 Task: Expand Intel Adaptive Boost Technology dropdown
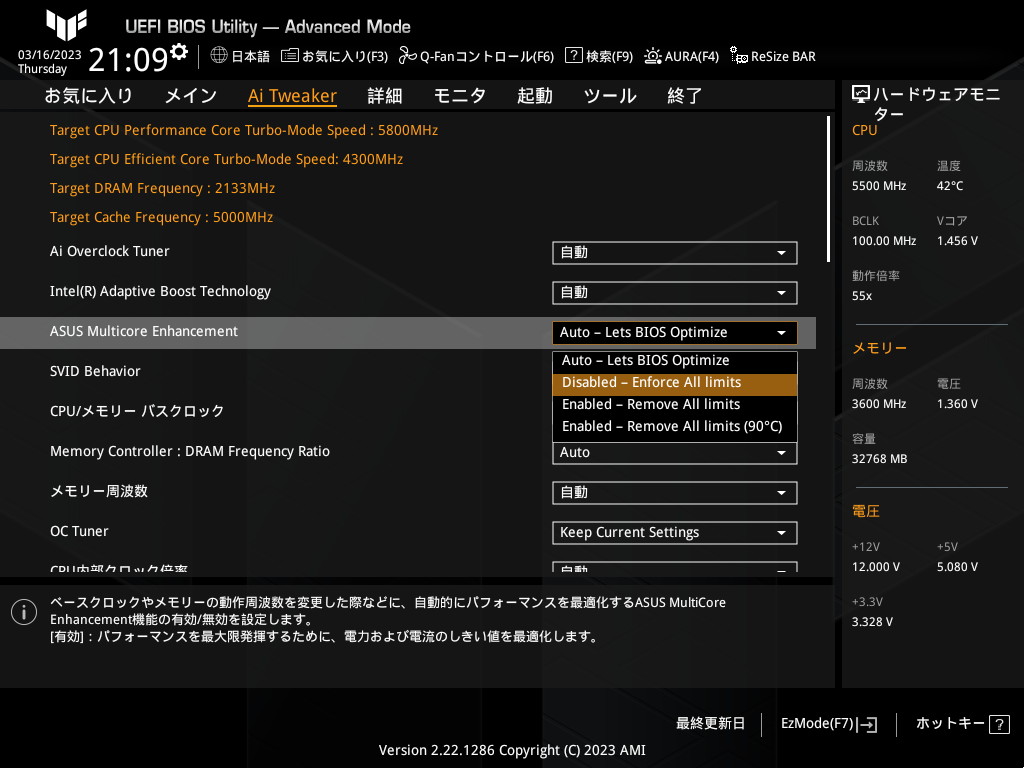click(675, 293)
